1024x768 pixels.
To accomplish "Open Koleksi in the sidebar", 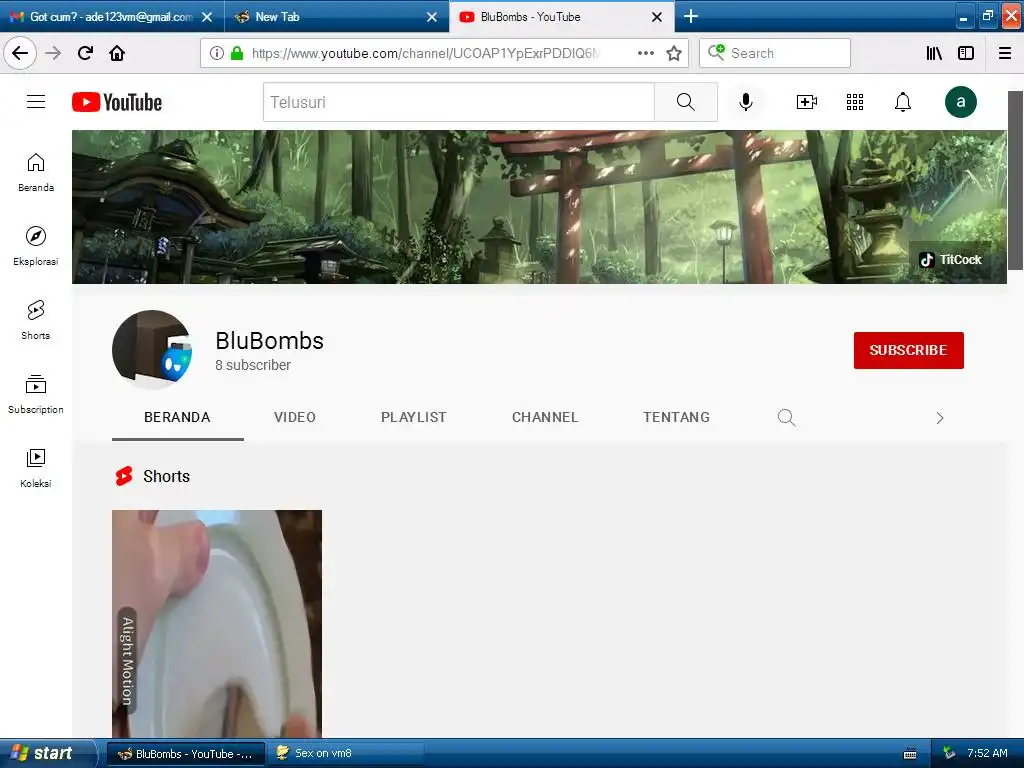I will click(36, 468).
